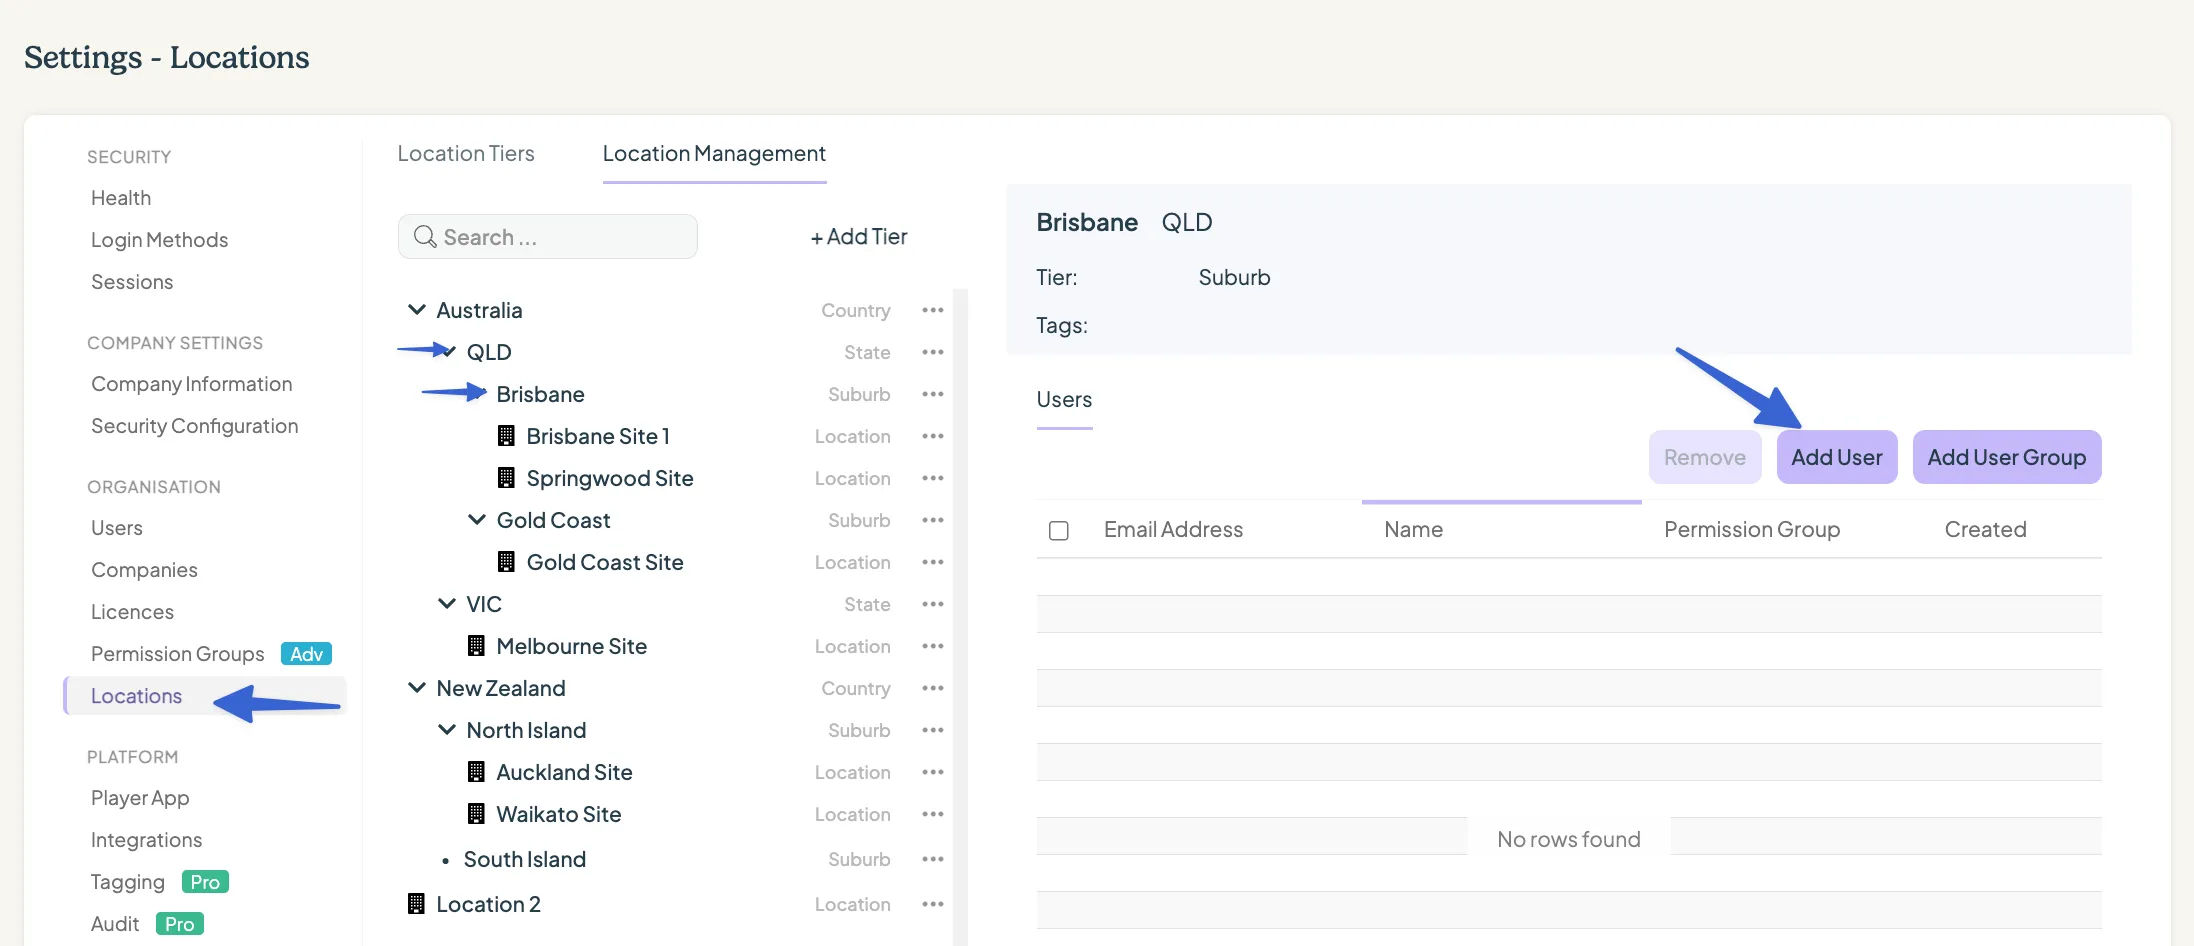This screenshot has height=946, width=2194.
Task: Open the more options menu for VIC
Action: [933, 604]
